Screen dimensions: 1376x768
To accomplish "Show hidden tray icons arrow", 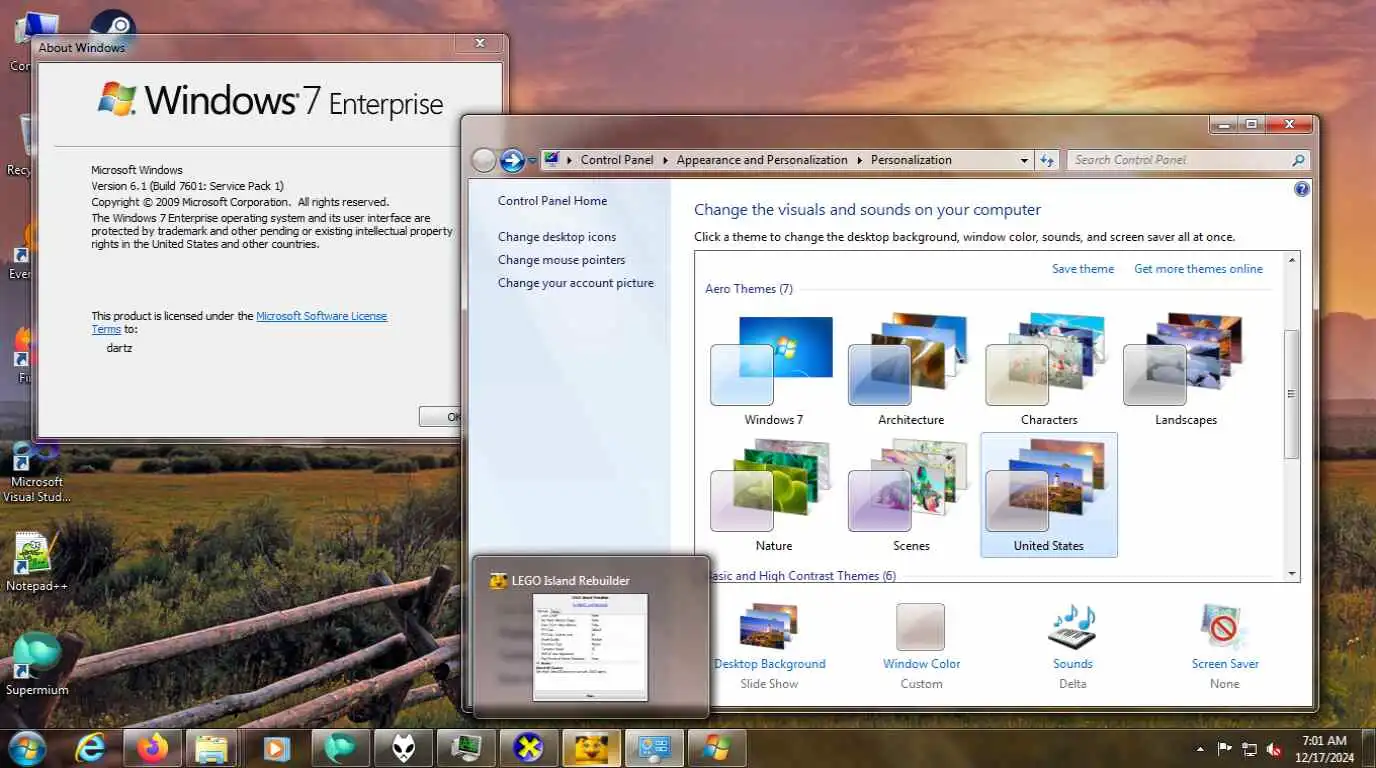I will click(1200, 749).
